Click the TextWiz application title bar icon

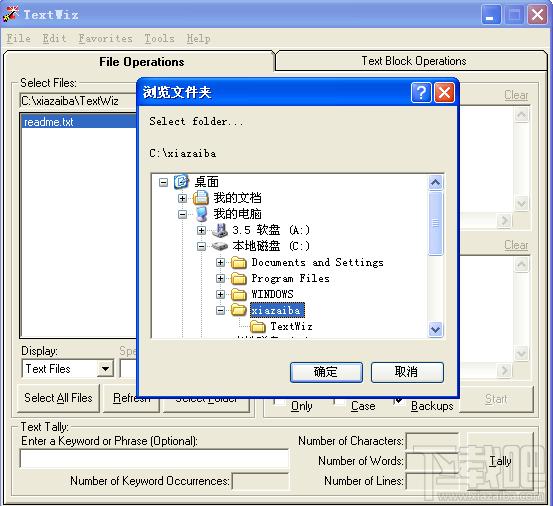tap(10, 14)
